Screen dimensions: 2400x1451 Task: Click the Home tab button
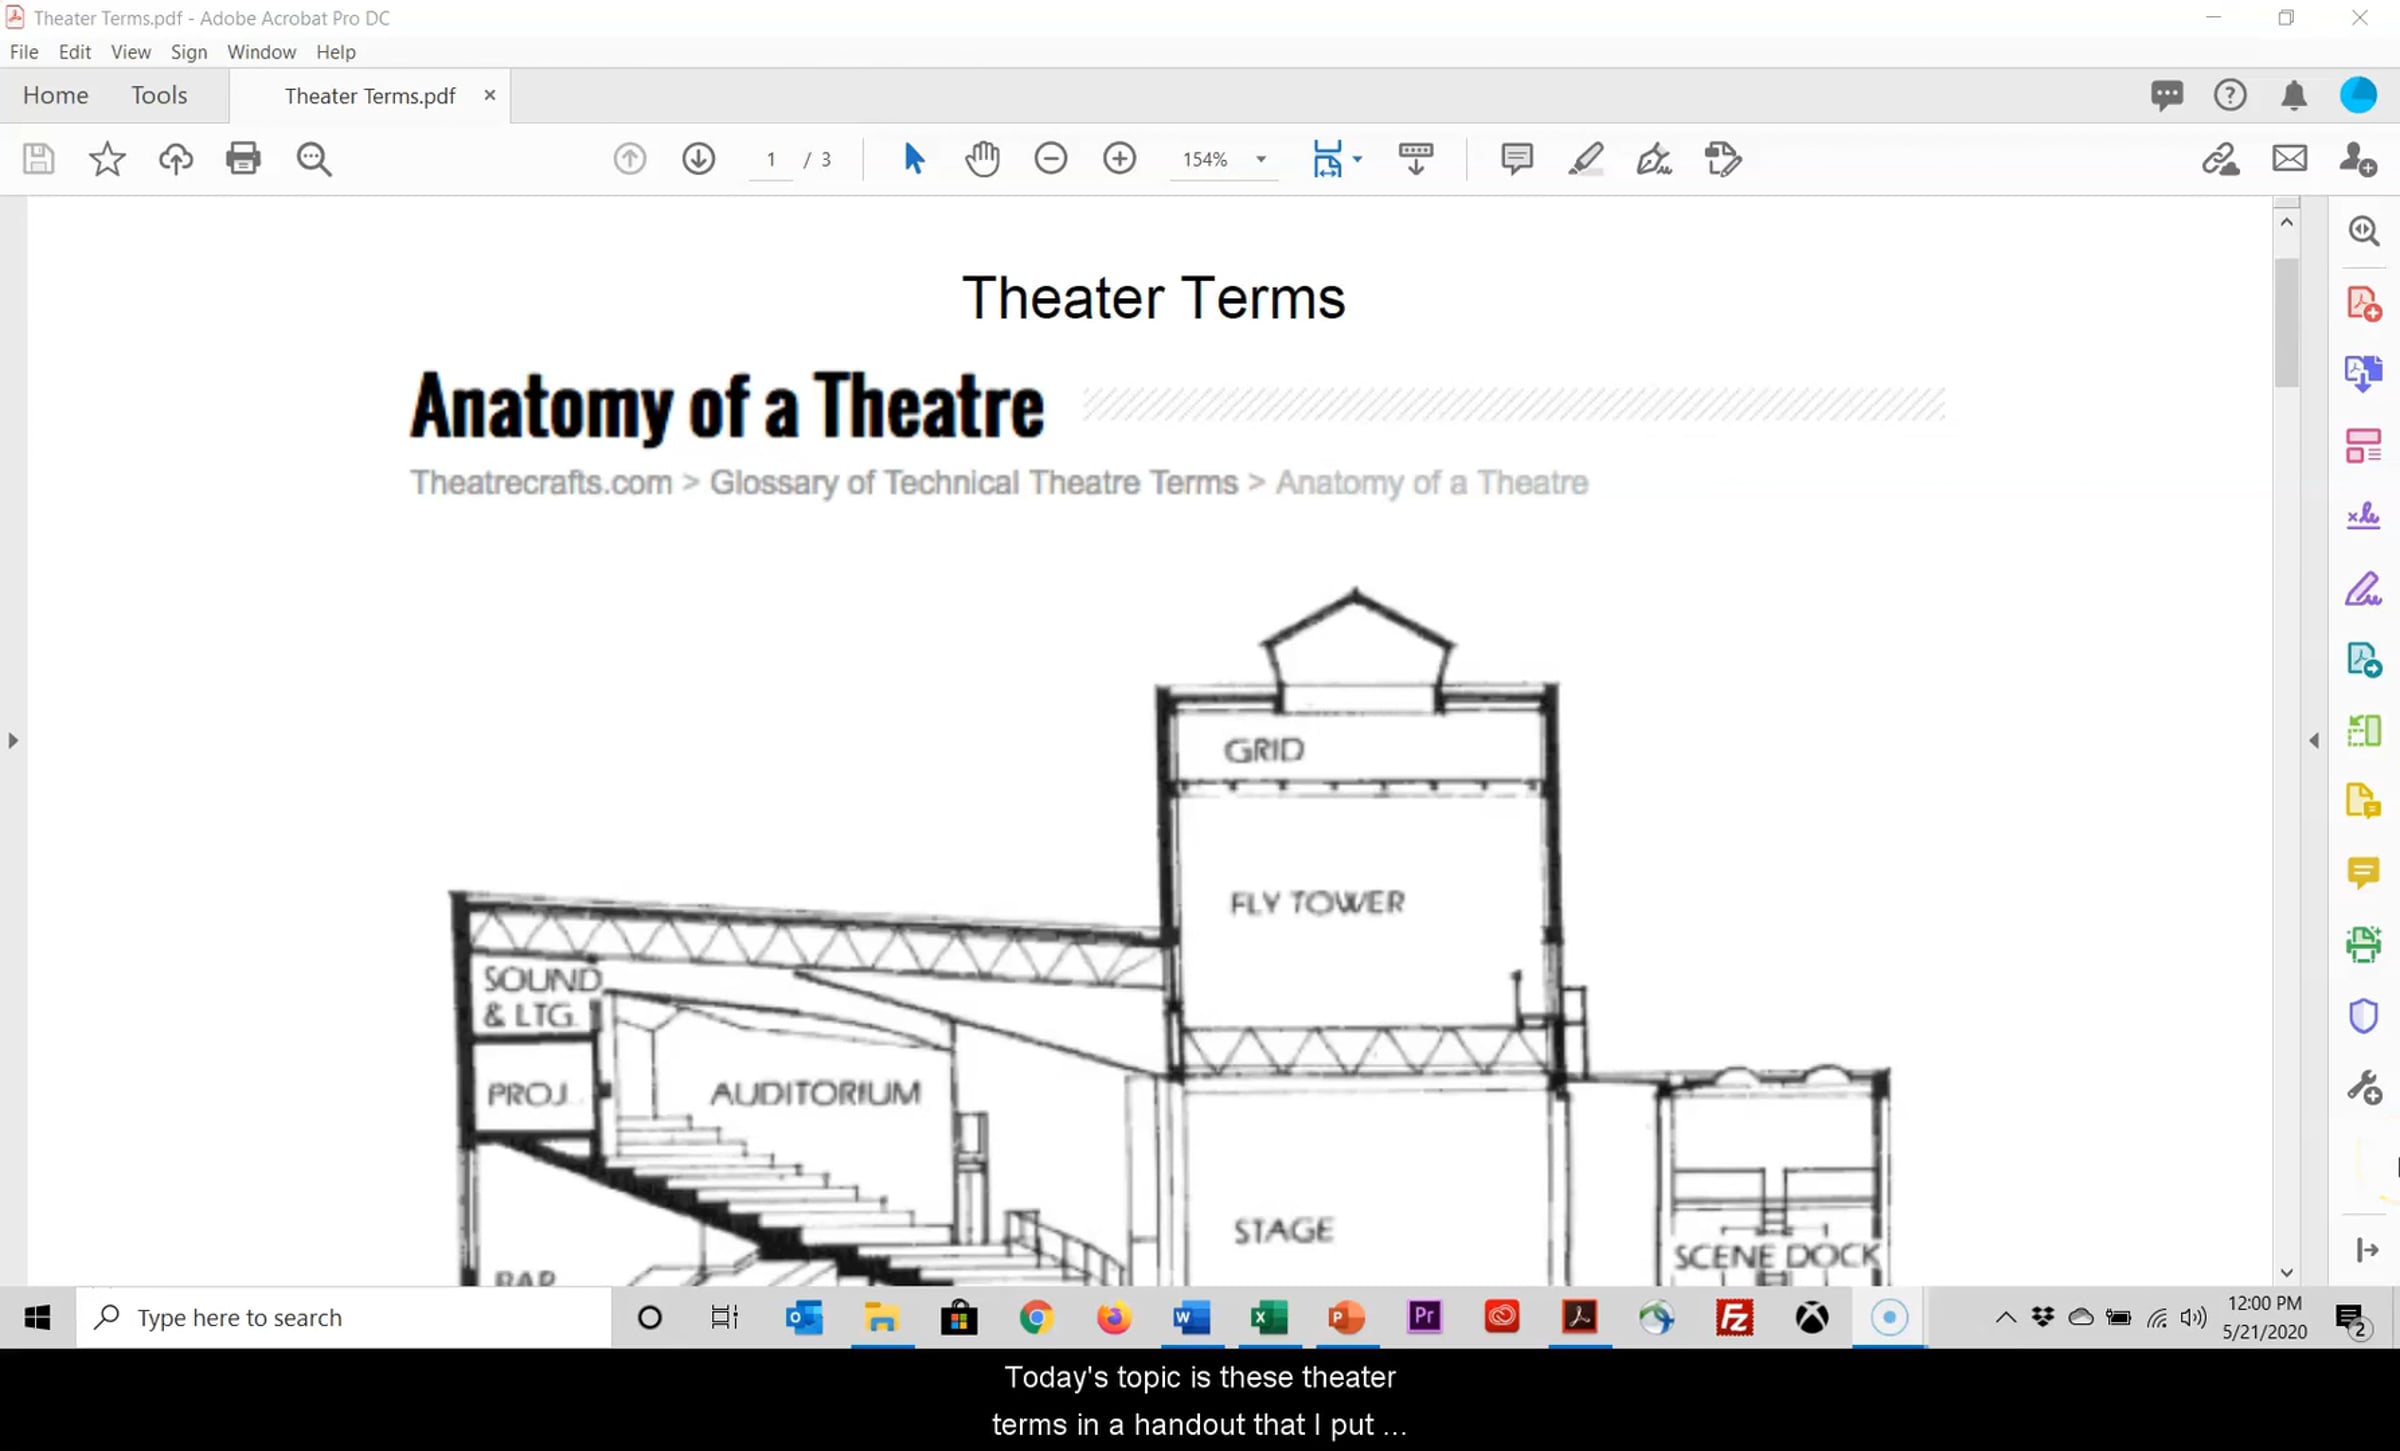[x=56, y=95]
